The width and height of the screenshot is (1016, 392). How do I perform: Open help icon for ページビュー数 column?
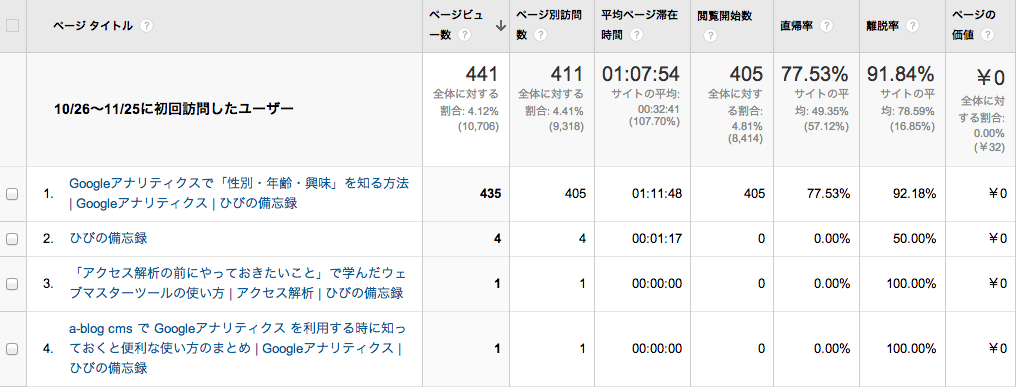click(465, 36)
